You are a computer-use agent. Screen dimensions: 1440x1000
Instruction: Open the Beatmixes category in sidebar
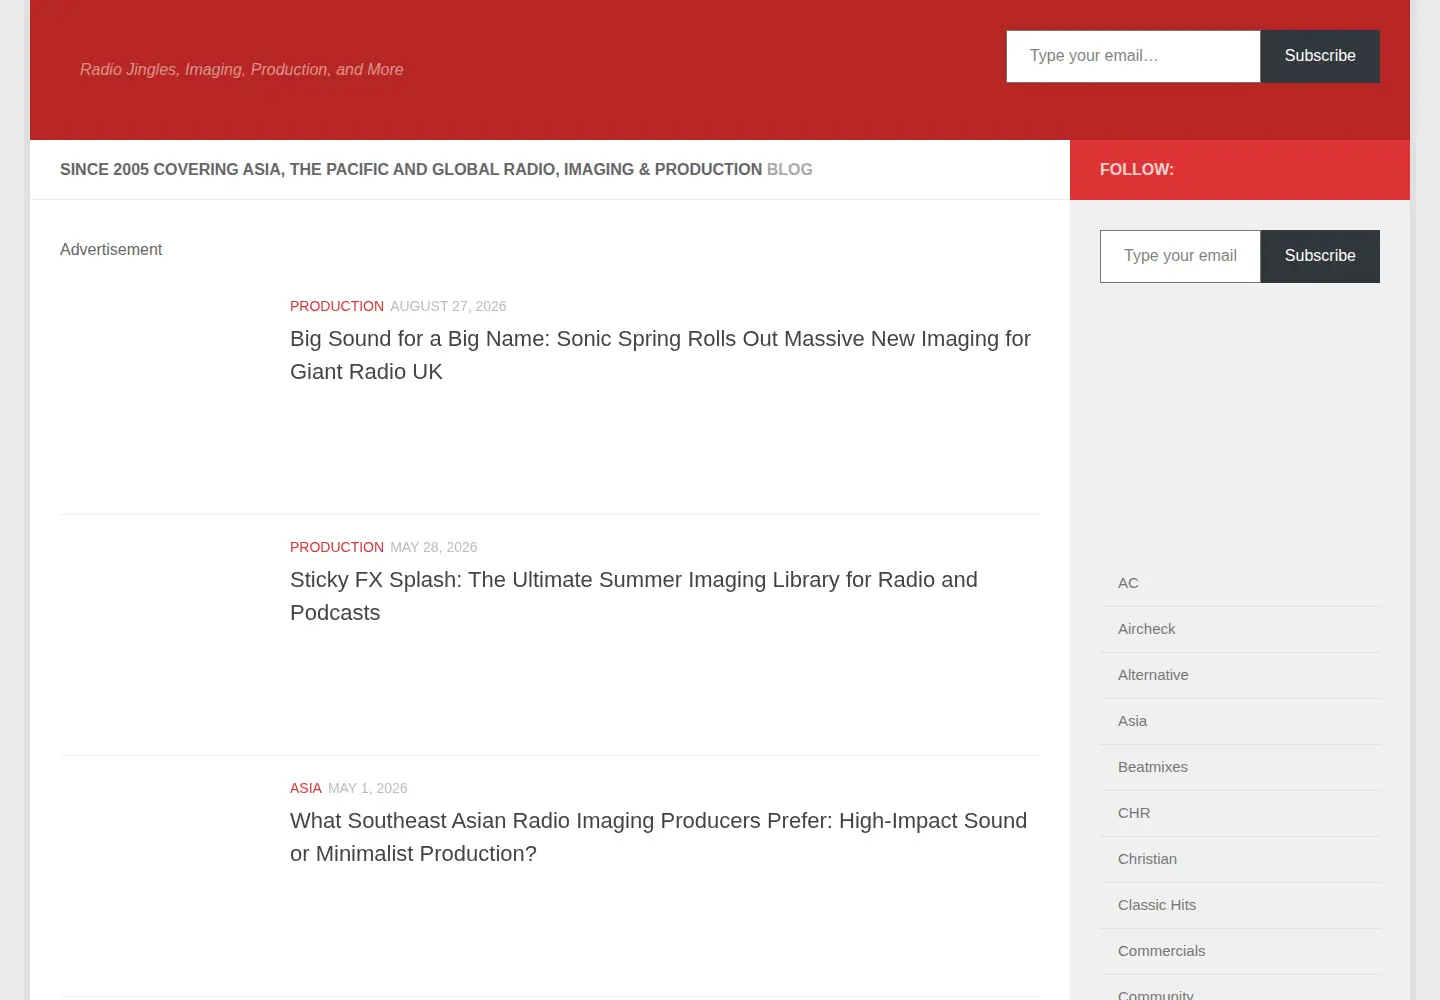(1153, 767)
